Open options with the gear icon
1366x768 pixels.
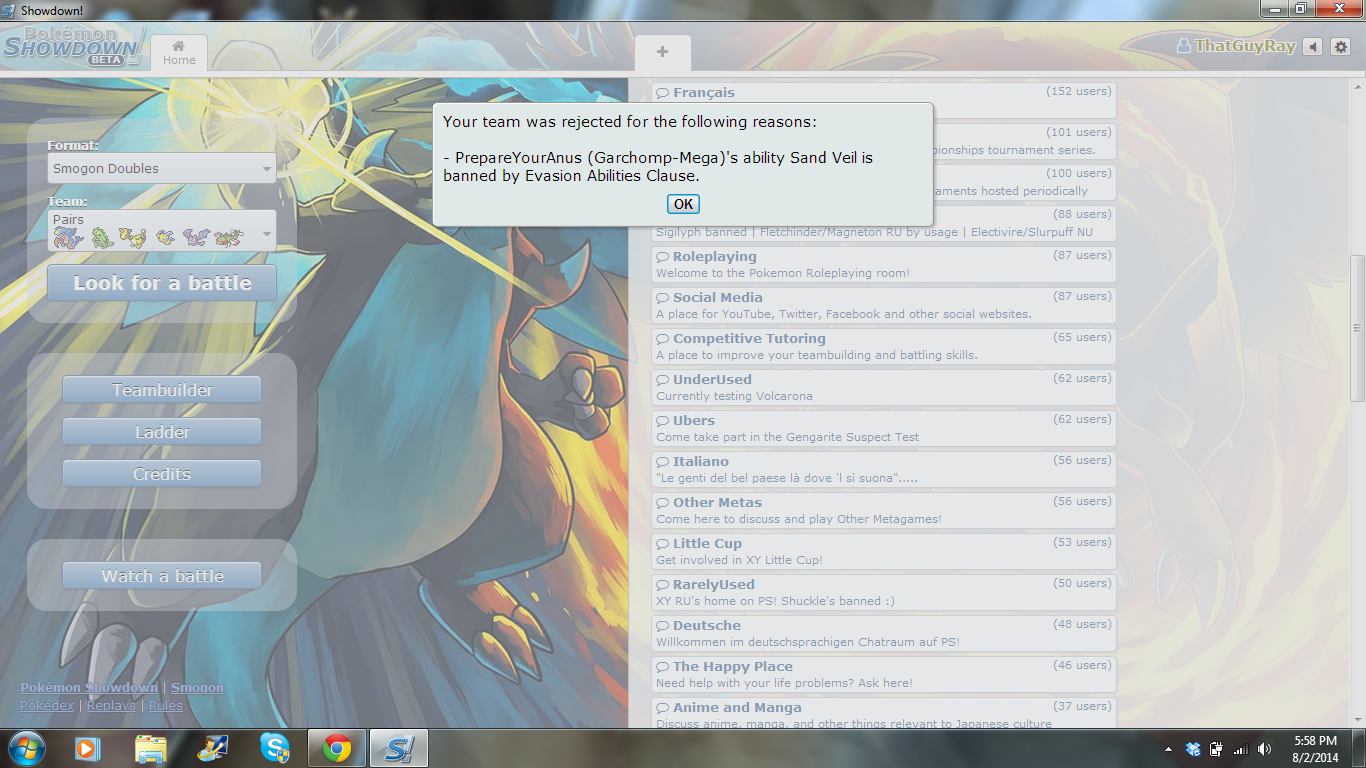point(1341,47)
